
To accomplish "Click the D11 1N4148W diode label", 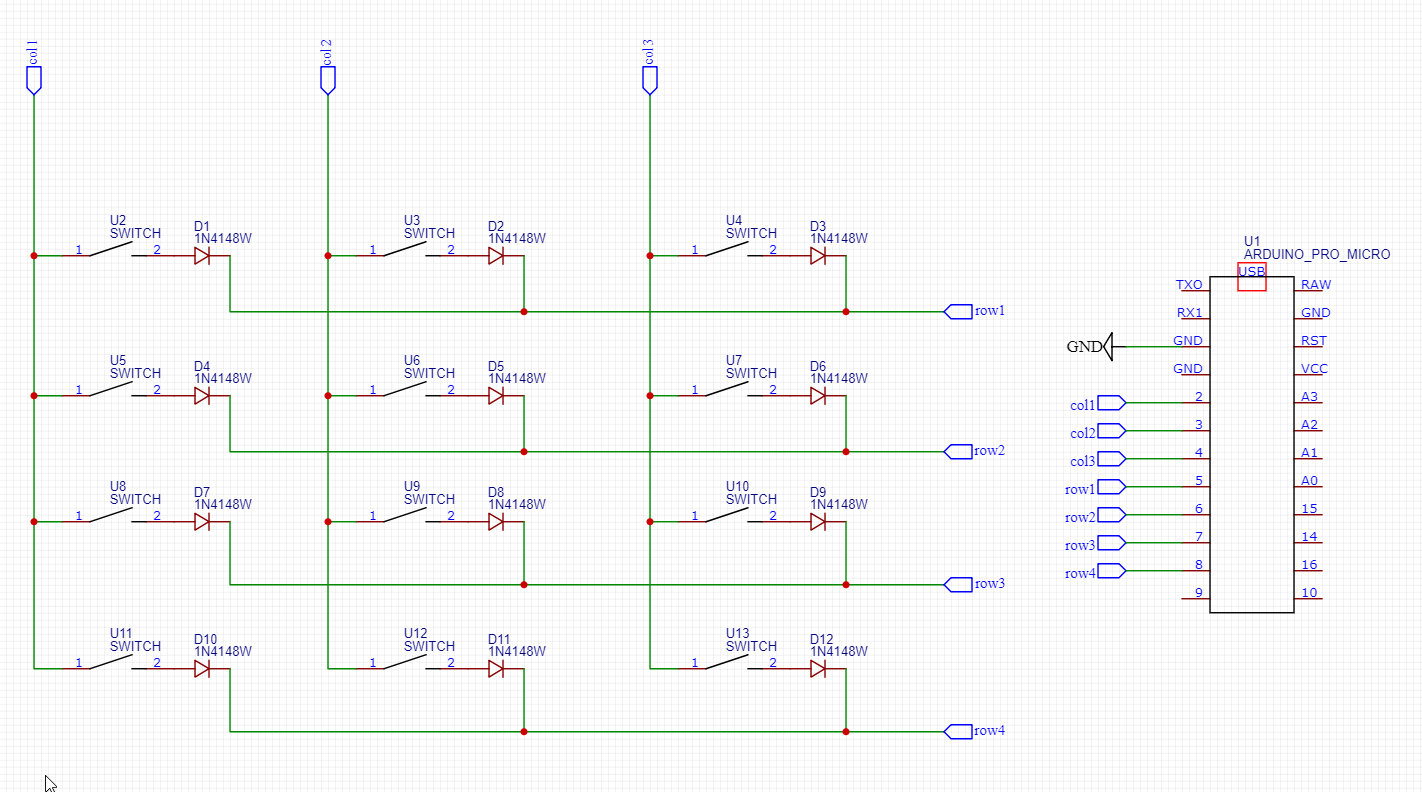I will (x=517, y=645).
